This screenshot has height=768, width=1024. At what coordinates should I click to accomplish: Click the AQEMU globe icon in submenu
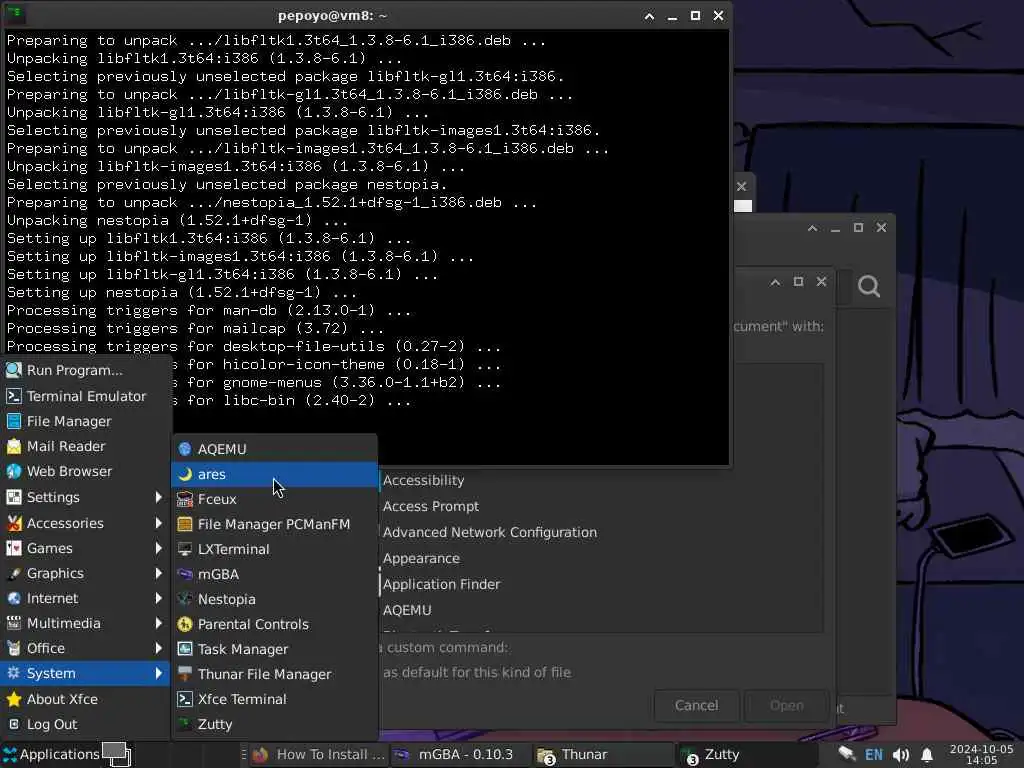tap(185, 449)
